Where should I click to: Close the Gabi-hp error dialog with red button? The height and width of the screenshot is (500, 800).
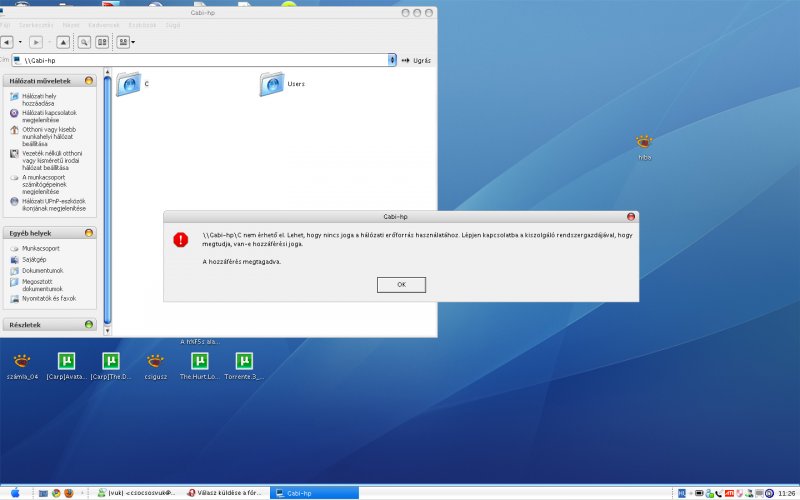point(631,216)
